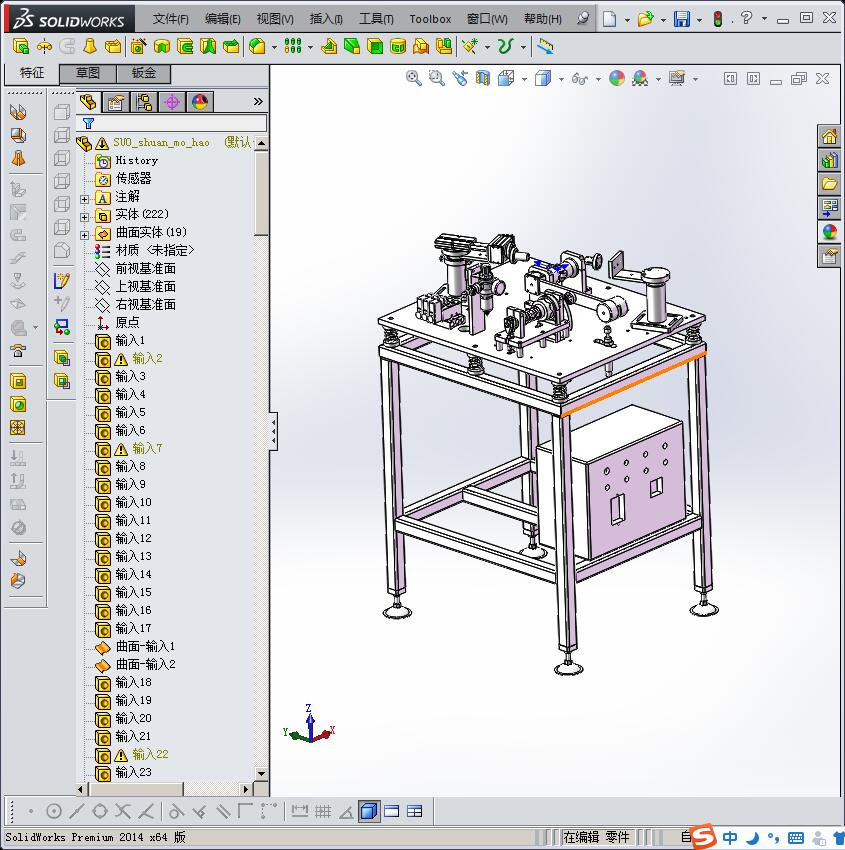Click the Help question mark icon
The height and width of the screenshot is (850, 845).
pyautogui.click(x=747, y=18)
